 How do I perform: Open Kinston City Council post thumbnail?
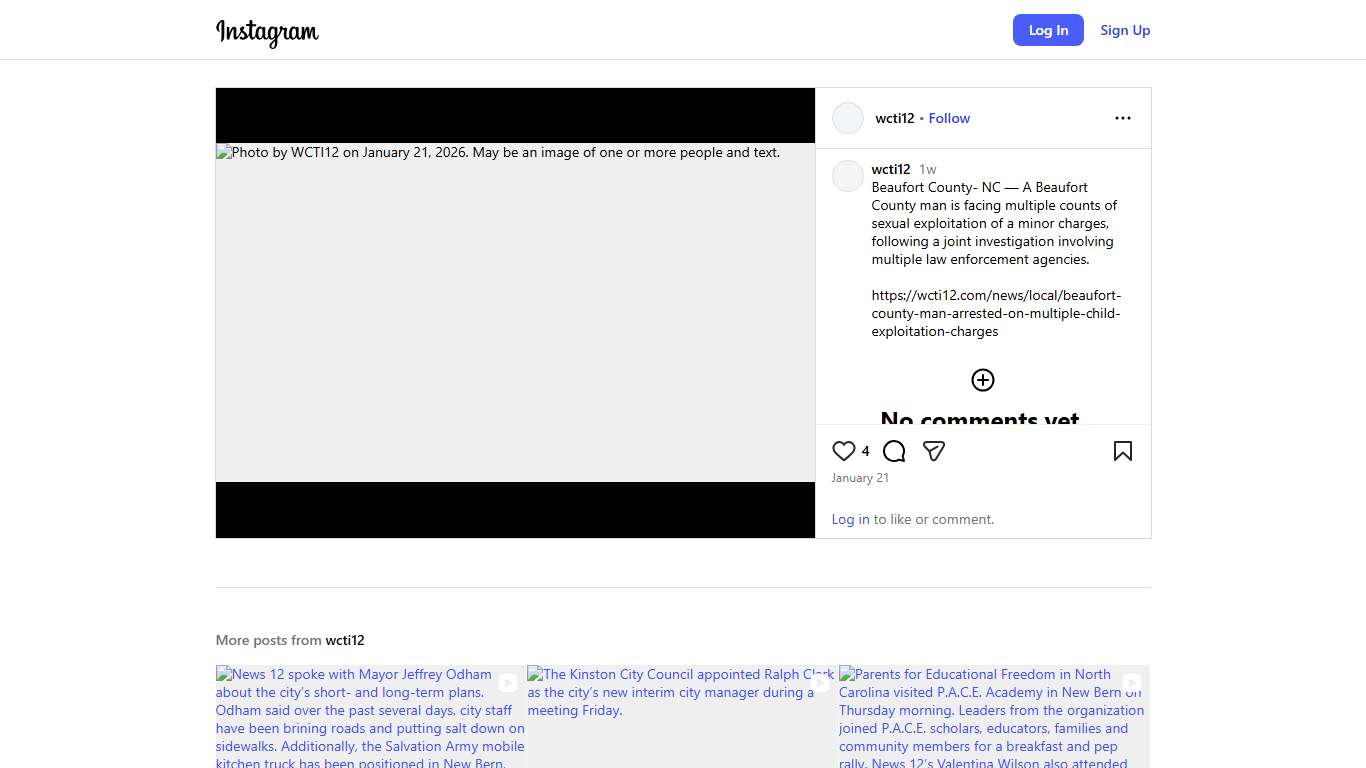[x=681, y=716]
